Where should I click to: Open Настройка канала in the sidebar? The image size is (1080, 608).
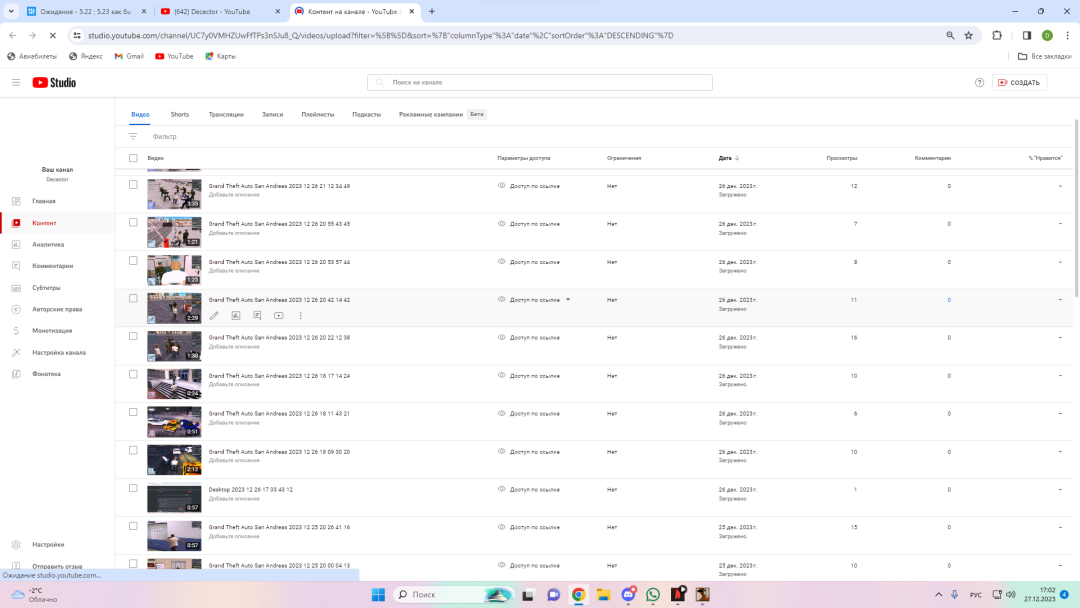57,353
